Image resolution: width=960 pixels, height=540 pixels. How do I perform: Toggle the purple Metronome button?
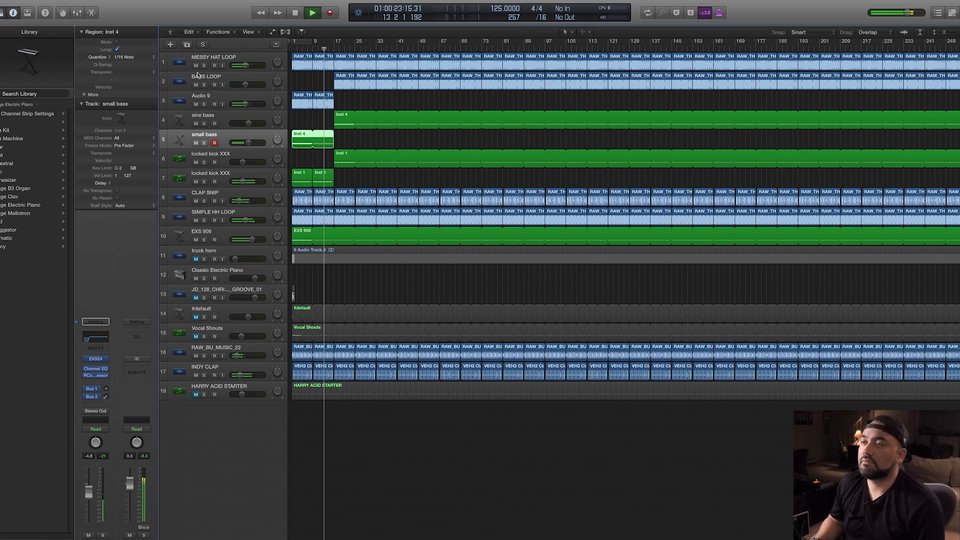pyautogui.click(x=719, y=12)
